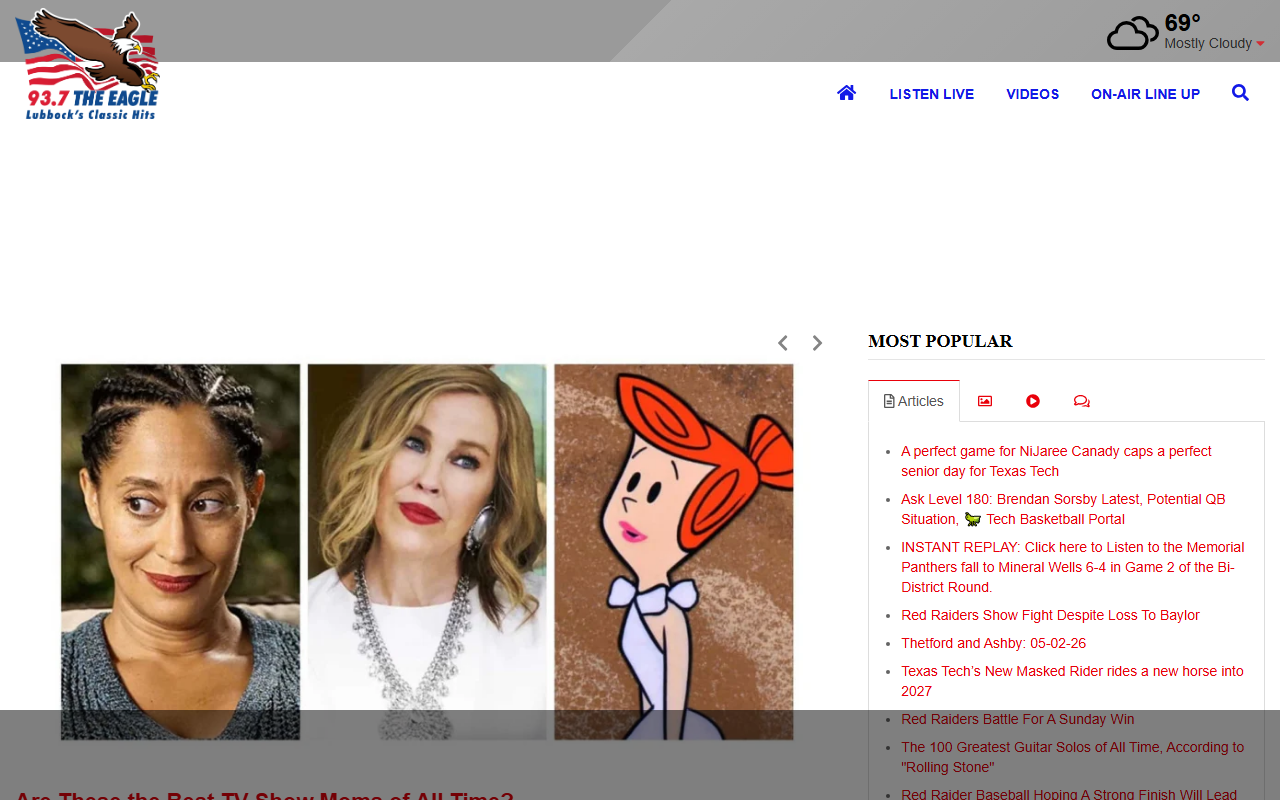Click the TV show moms slideshow image

pos(427,552)
